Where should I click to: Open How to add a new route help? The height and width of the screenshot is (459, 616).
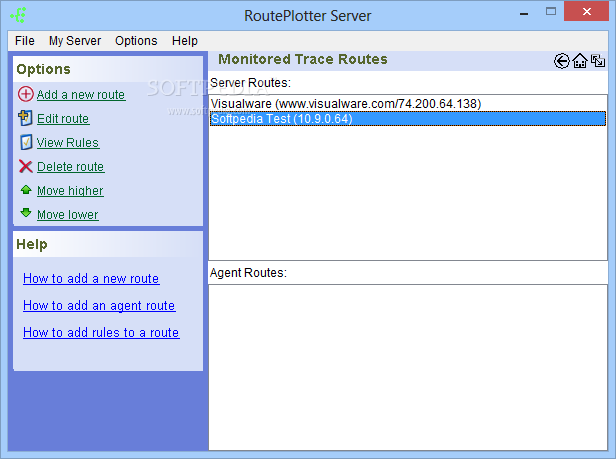91,279
